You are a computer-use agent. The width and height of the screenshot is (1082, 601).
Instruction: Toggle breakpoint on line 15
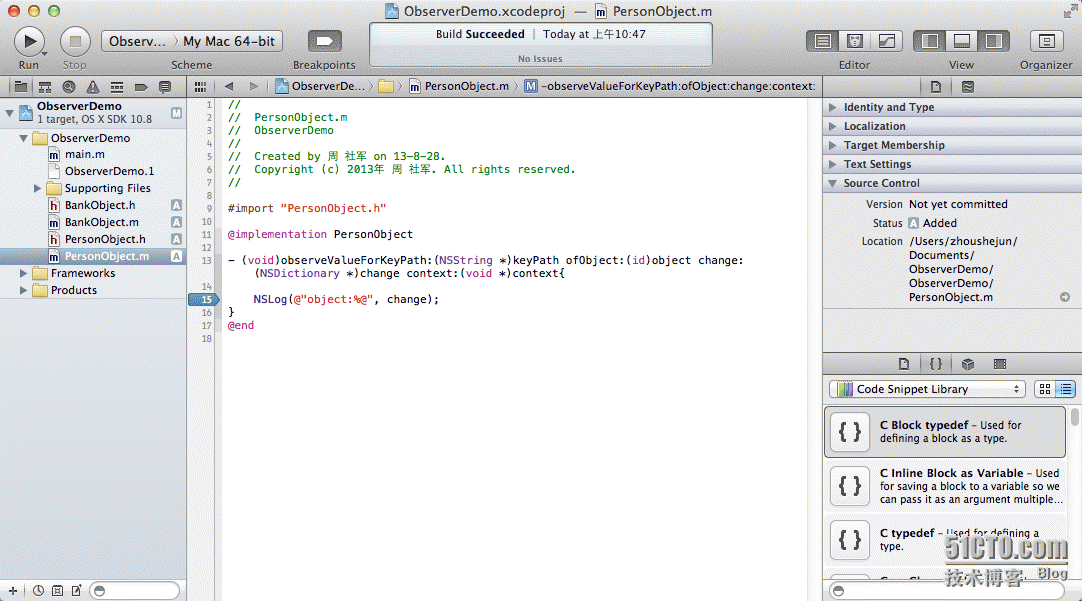pos(204,299)
